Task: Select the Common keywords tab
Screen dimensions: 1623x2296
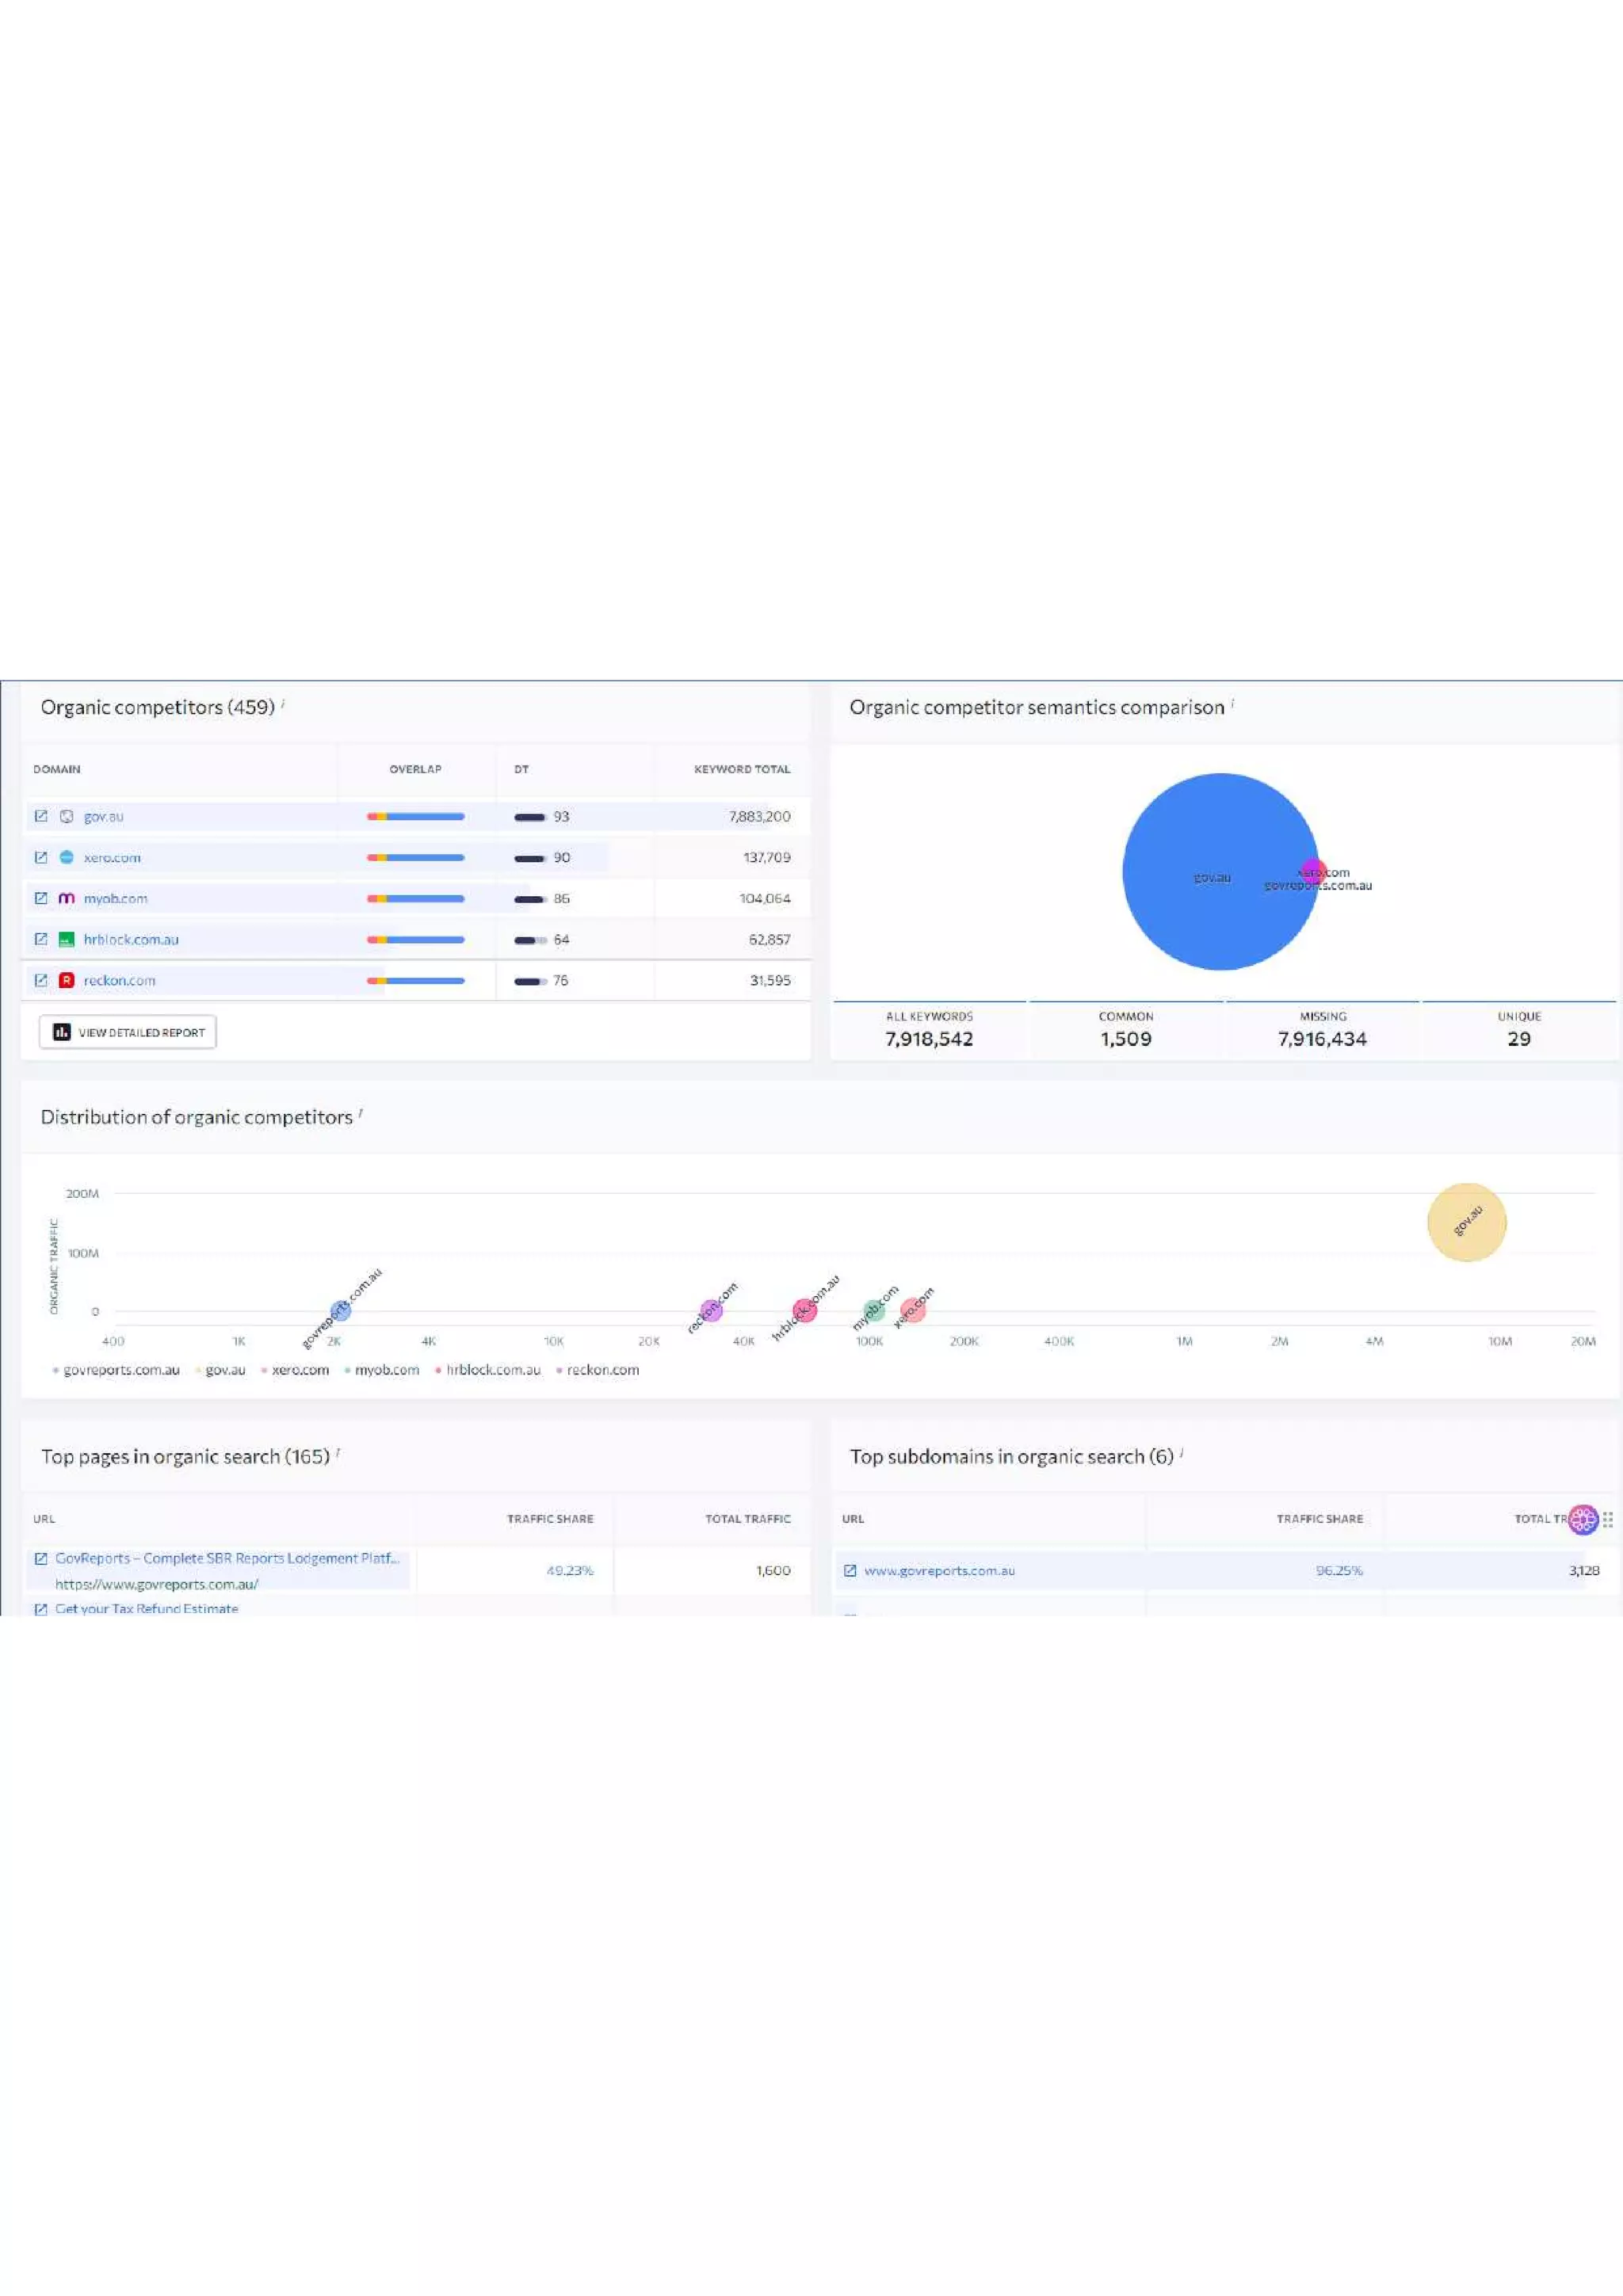Action: [1126, 1029]
